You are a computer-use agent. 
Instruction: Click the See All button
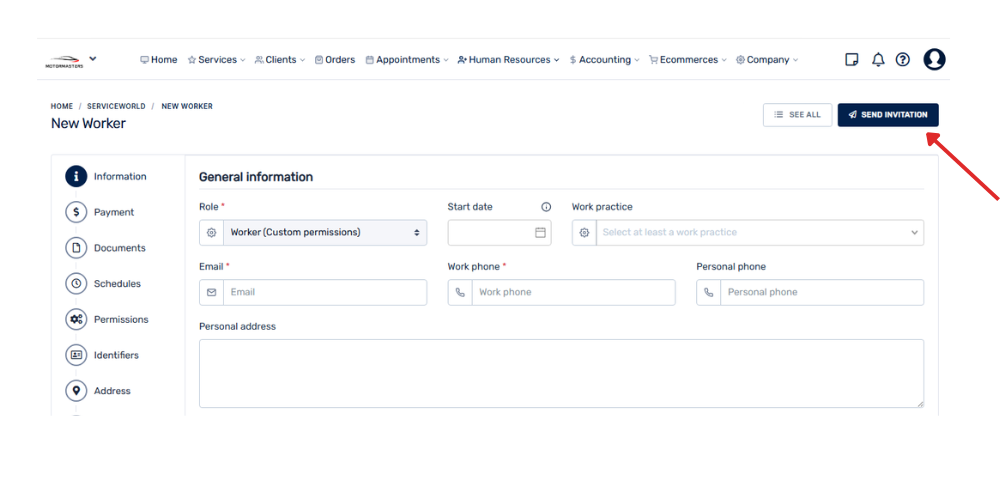[797, 115]
